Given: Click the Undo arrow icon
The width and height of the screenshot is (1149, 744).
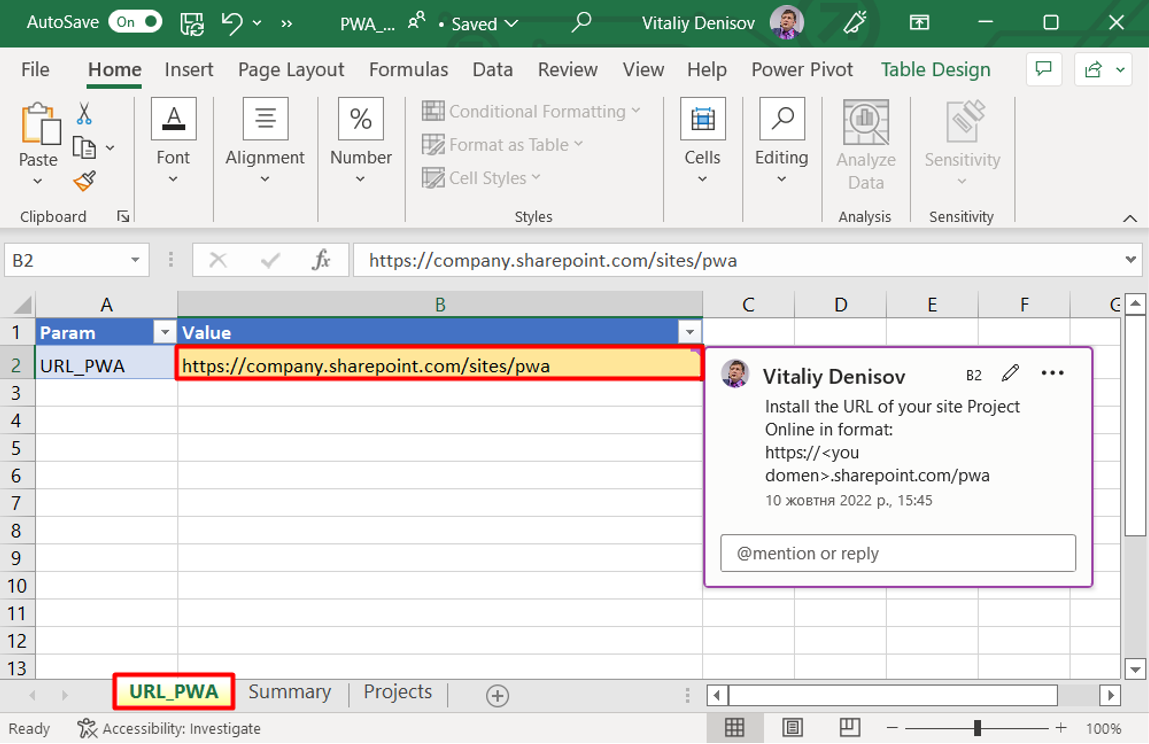Looking at the screenshot, I should [x=232, y=23].
